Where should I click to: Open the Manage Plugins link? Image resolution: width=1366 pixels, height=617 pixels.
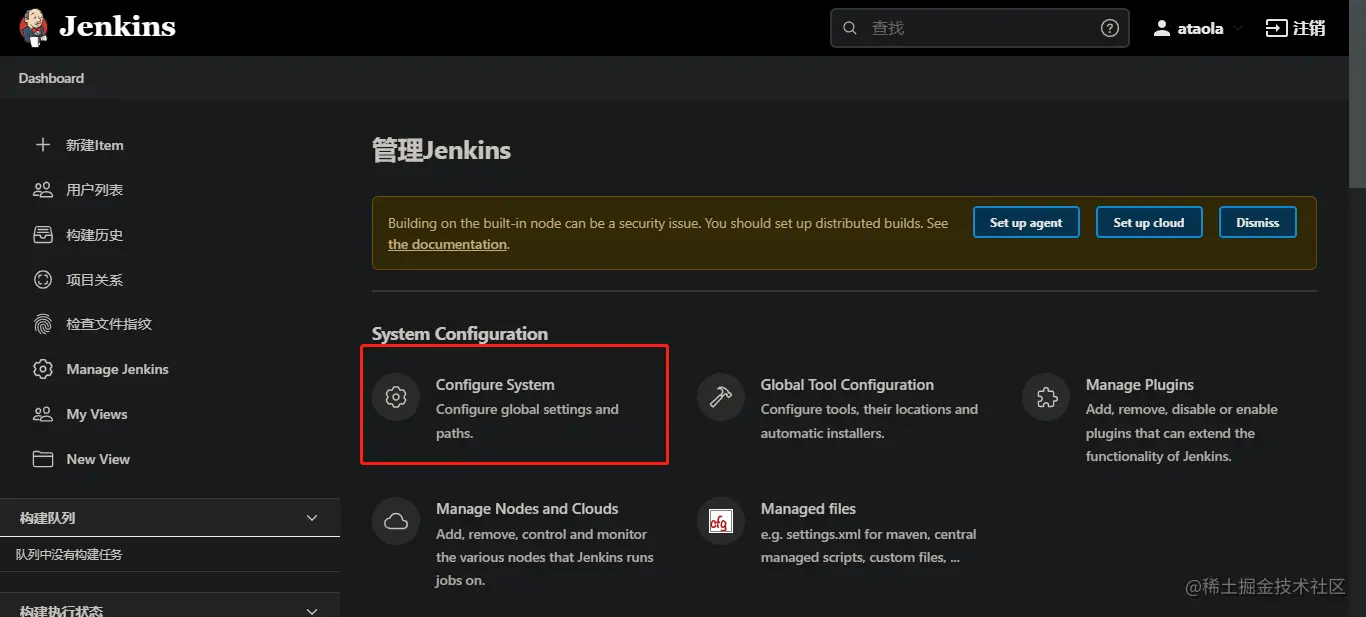[1140, 385]
